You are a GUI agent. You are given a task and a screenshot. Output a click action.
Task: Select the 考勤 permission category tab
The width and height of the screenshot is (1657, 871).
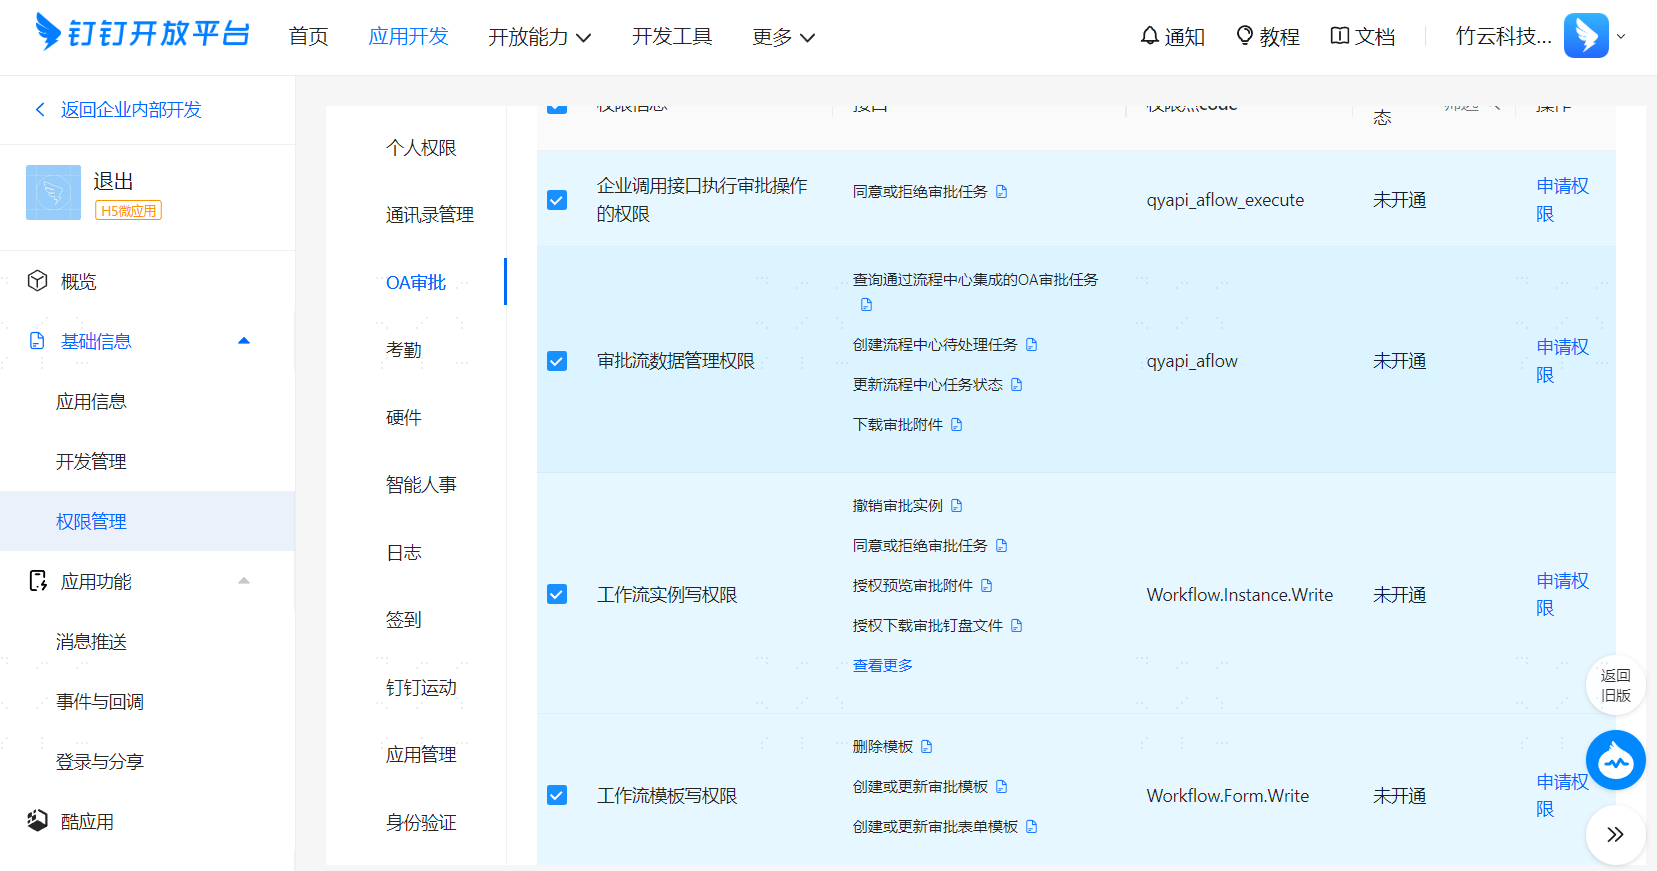tap(404, 350)
